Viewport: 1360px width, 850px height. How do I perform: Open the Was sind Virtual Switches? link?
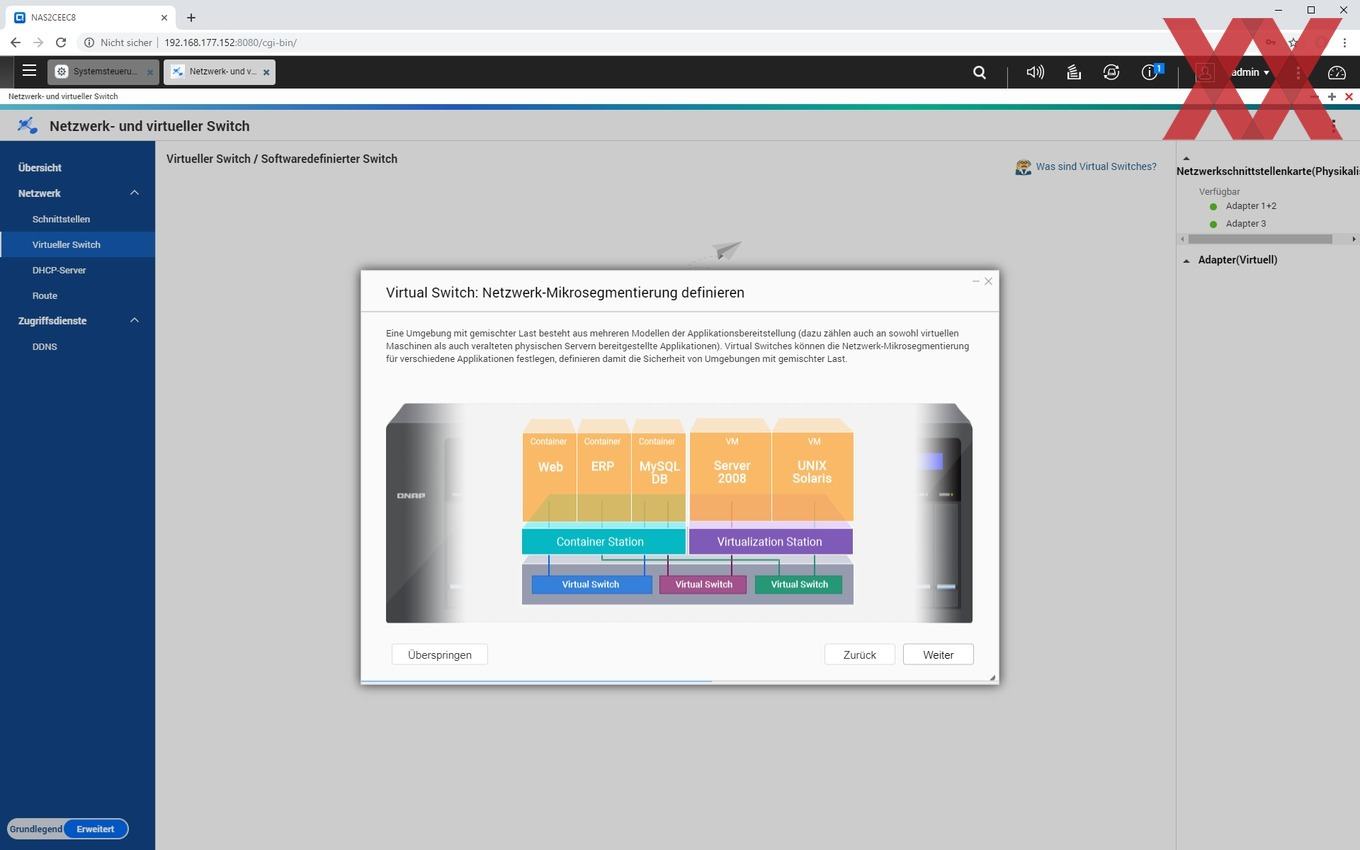tap(1096, 167)
